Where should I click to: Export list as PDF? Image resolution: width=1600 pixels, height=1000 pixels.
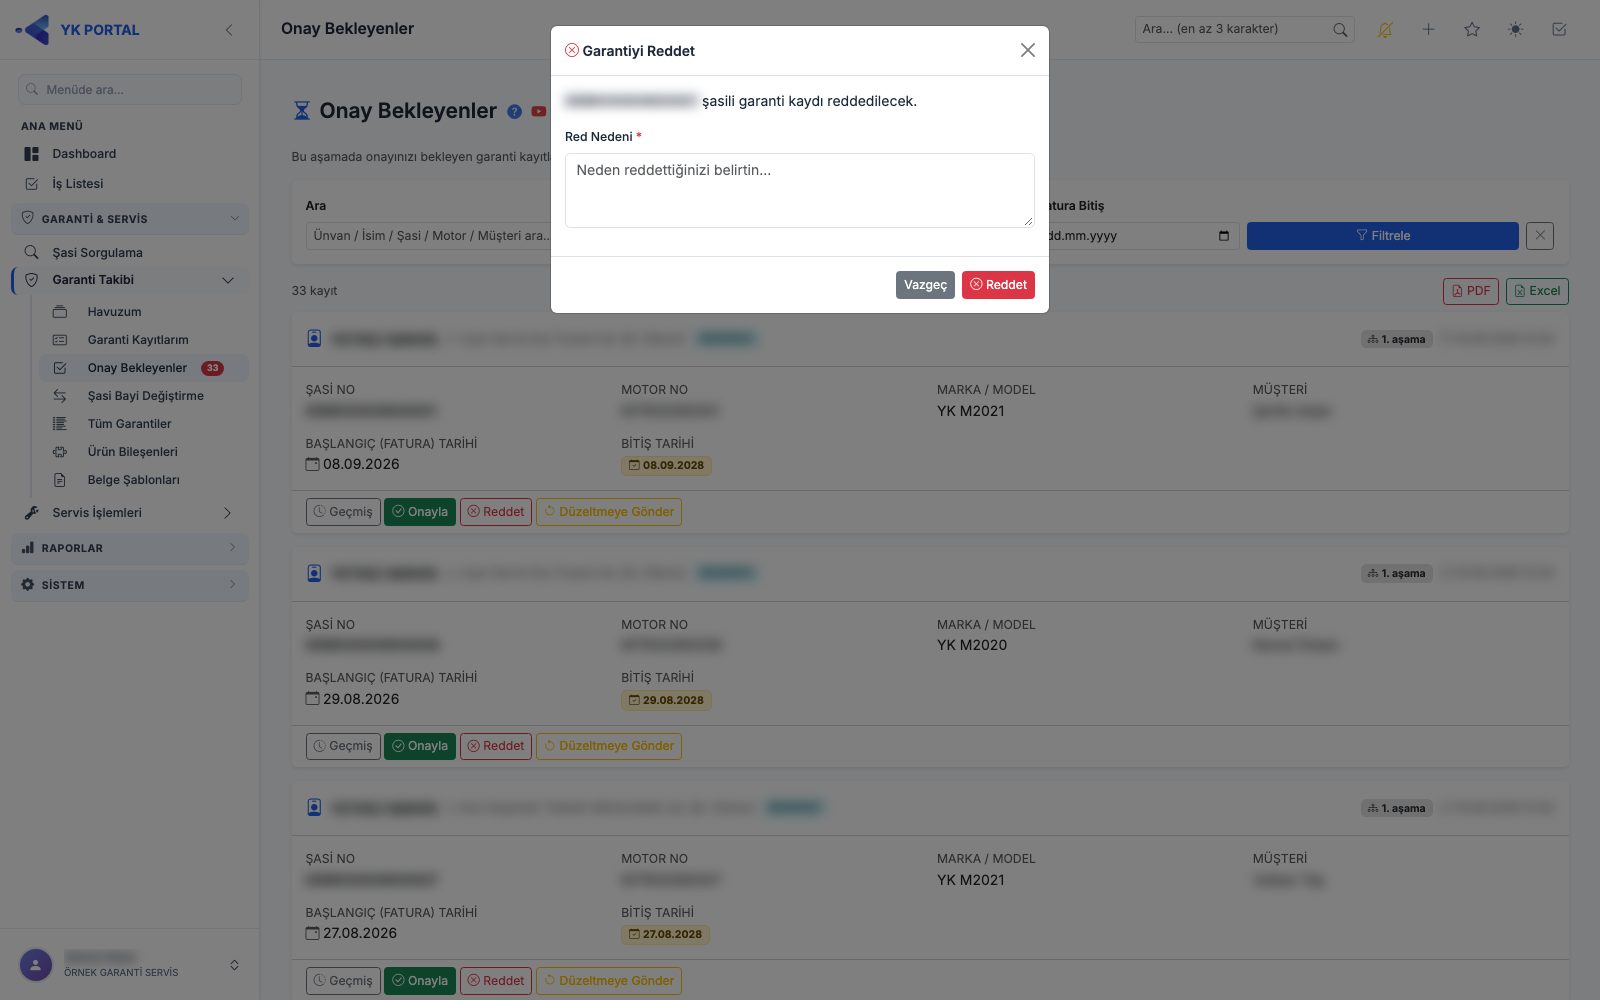pyautogui.click(x=1471, y=291)
